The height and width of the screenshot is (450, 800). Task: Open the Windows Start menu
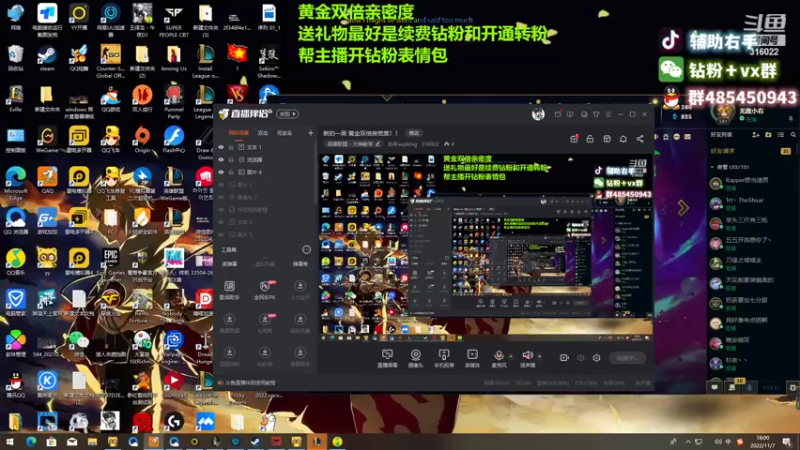pyautogui.click(x=10, y=442)
